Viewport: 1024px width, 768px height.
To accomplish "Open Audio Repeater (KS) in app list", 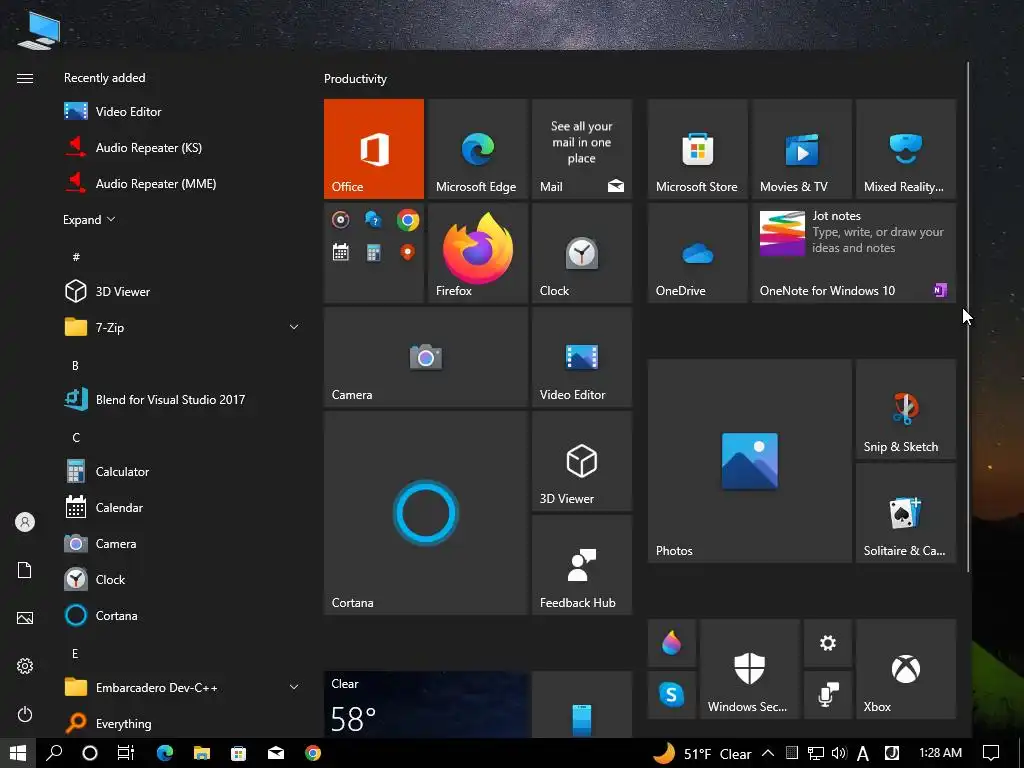I will 183,148.
